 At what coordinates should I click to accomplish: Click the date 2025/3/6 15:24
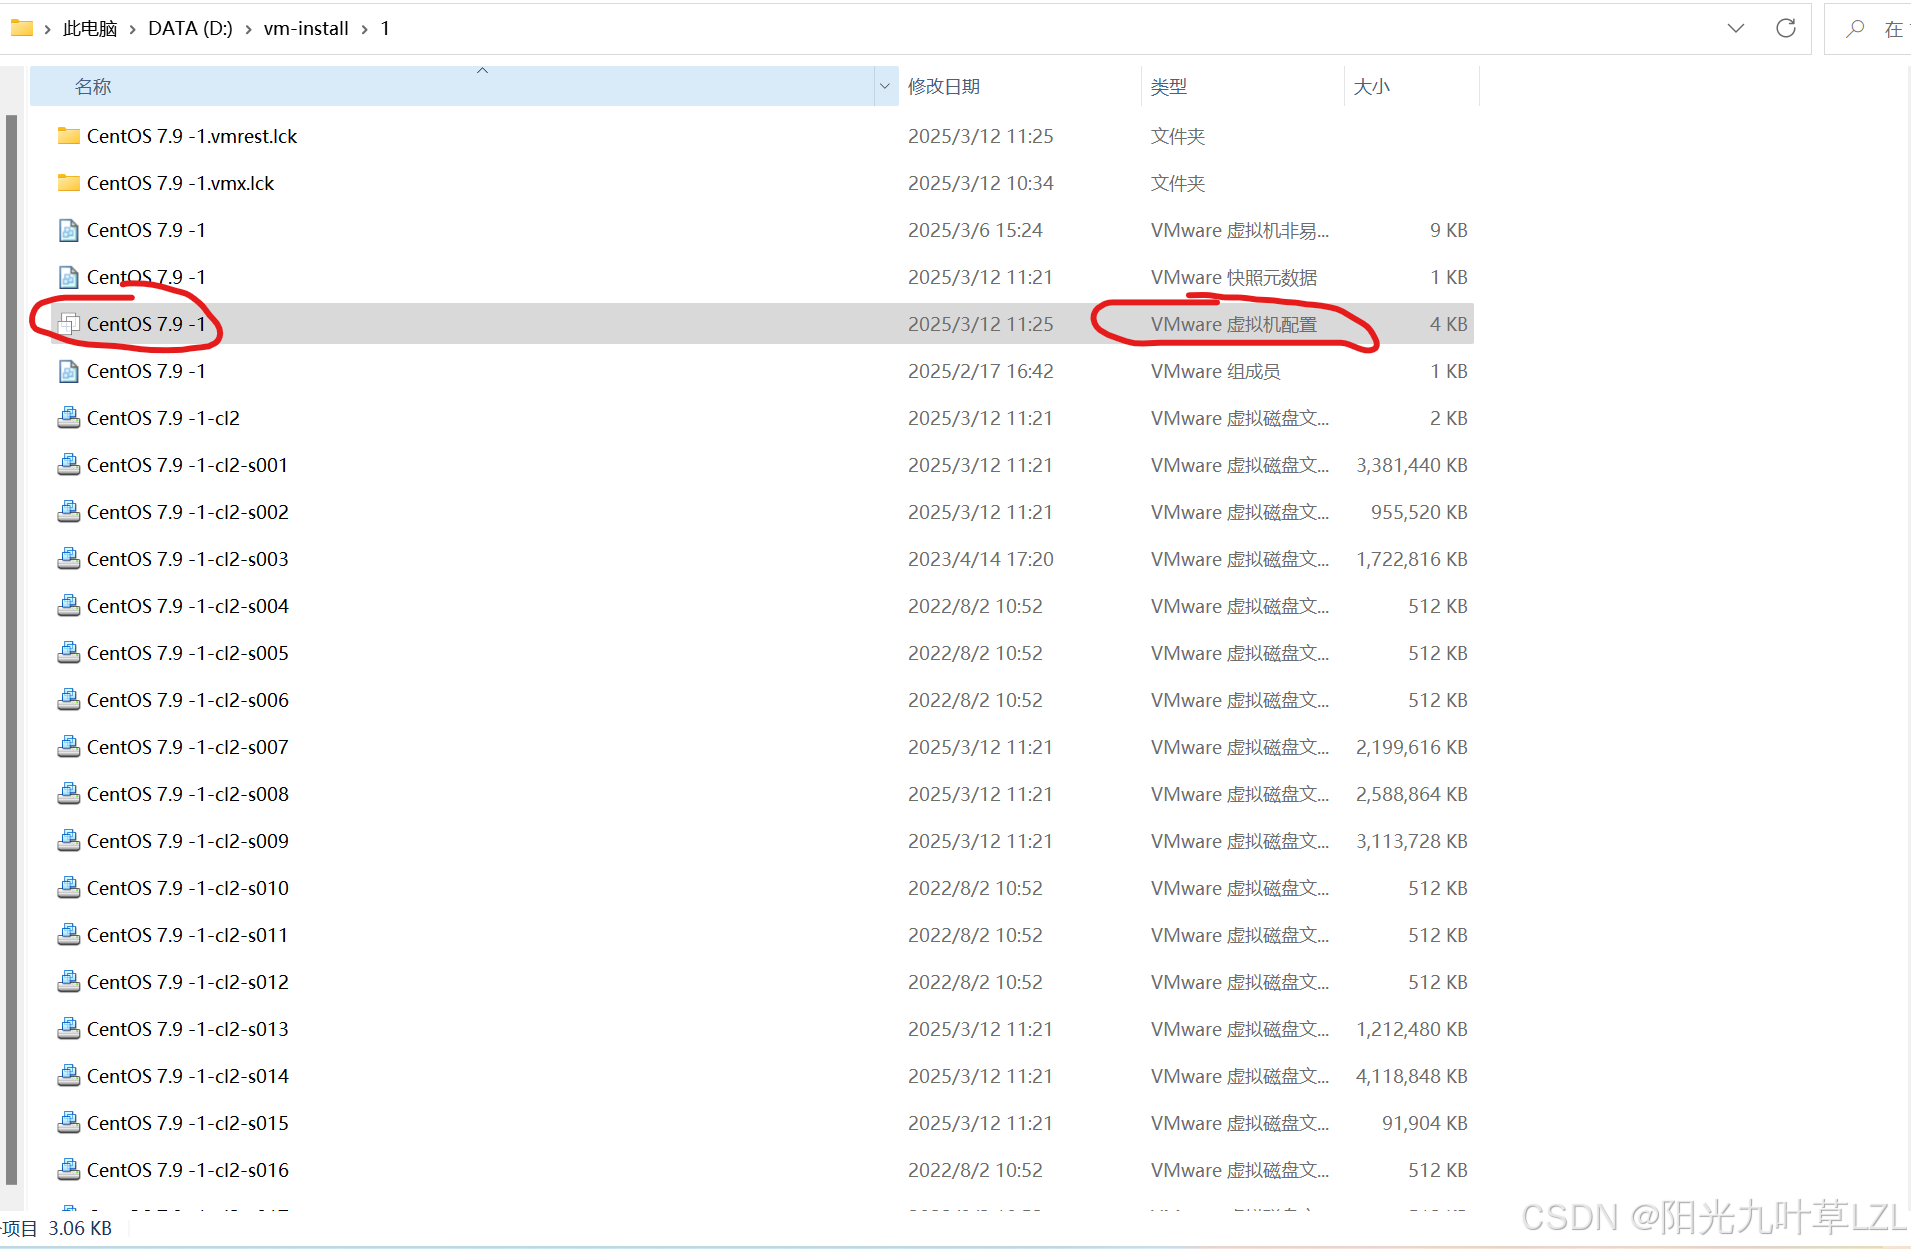(975, 230)
